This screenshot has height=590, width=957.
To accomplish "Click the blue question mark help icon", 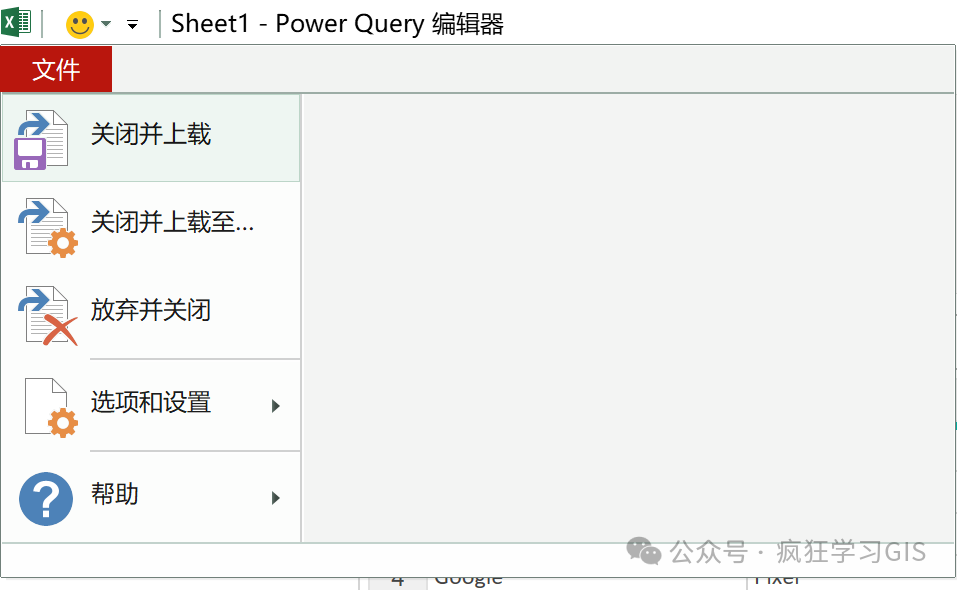I will tap(46, 498).
